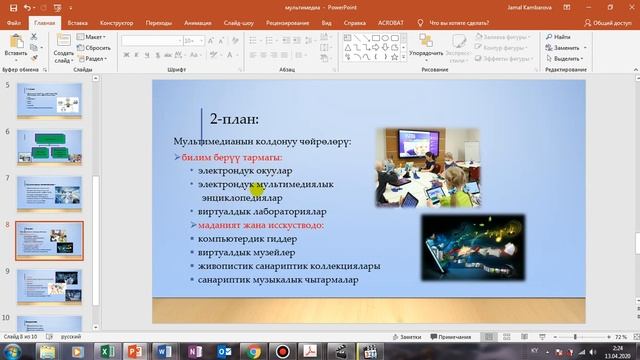Click the Найти find button
The width and height of the screenshot is (640, 360).
(x=558, y=37)
